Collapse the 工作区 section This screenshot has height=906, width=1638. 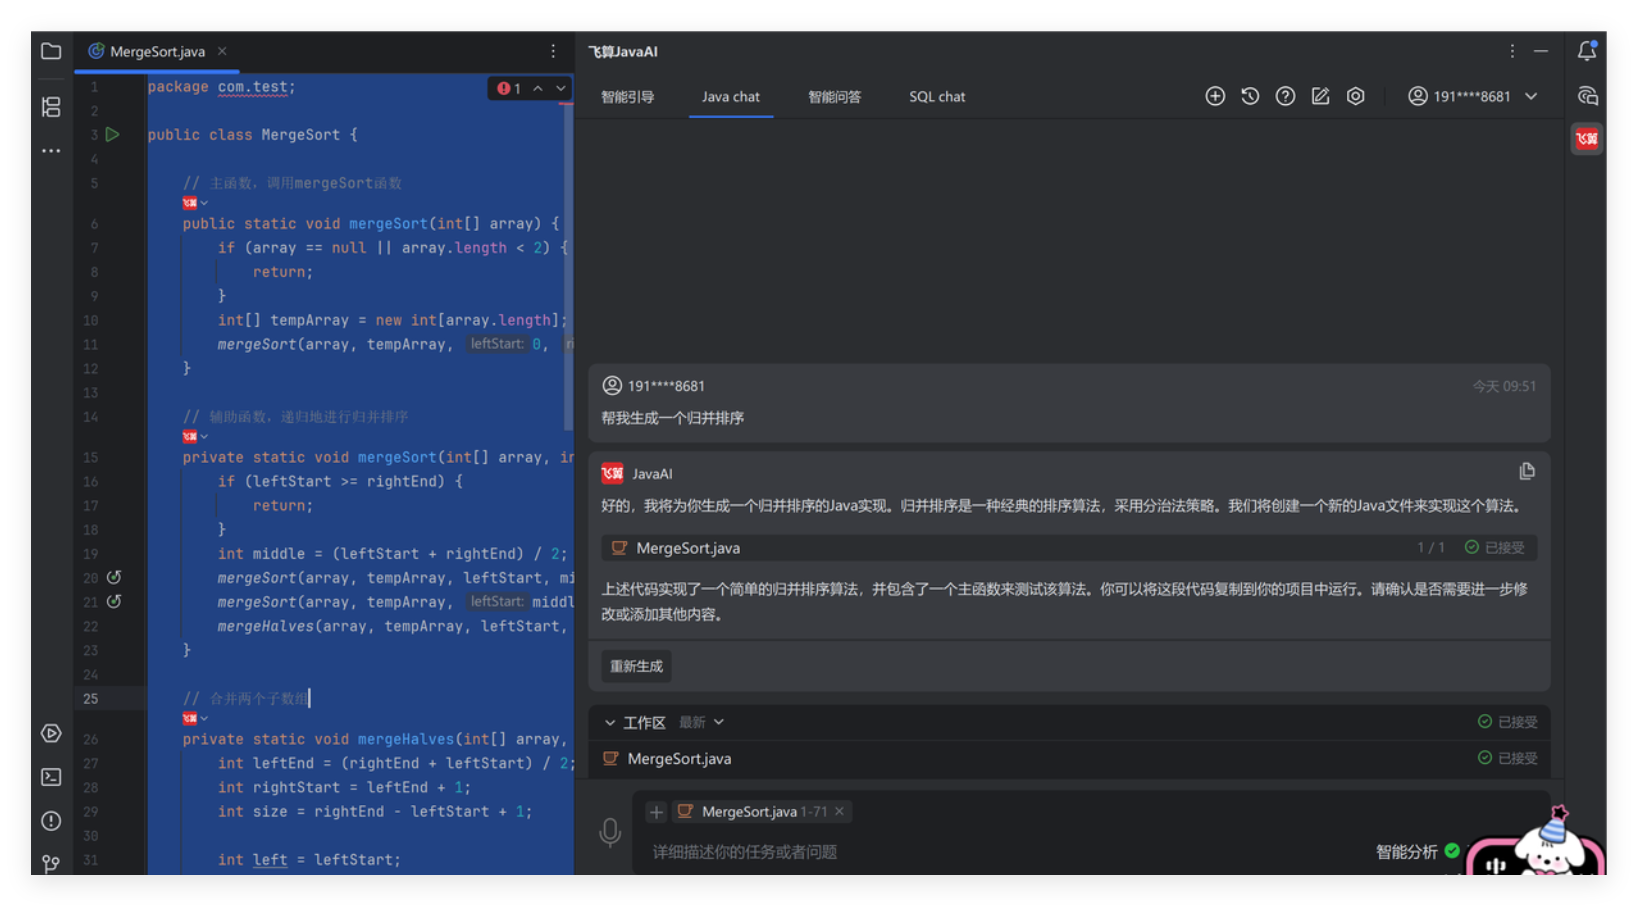(x=610, y=722)
